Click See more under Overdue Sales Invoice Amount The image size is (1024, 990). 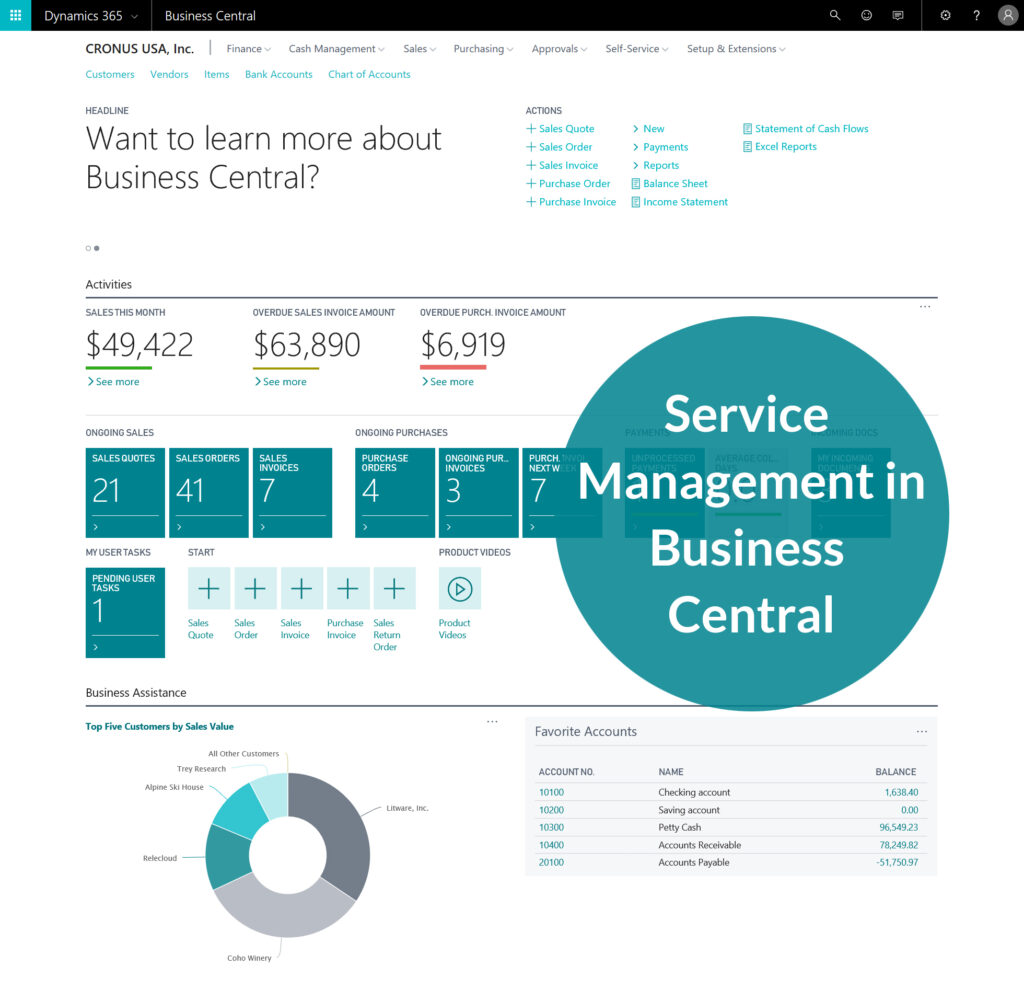[x=280, y=381]
